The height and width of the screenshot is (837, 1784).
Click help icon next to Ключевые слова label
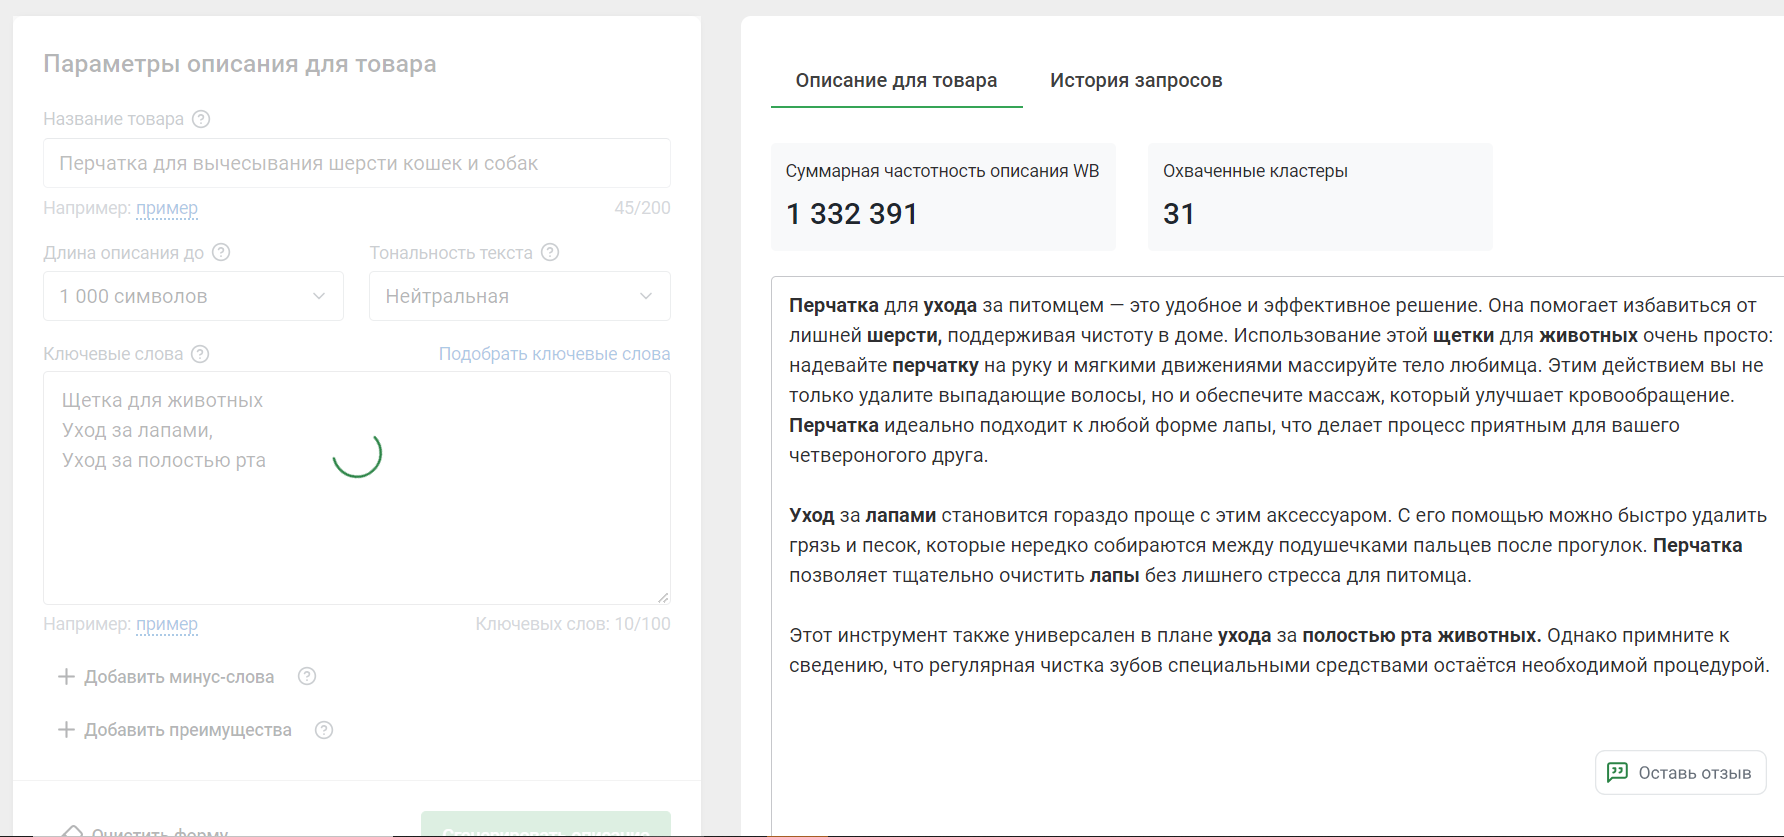pyautogui.click(x=200, y=354)
